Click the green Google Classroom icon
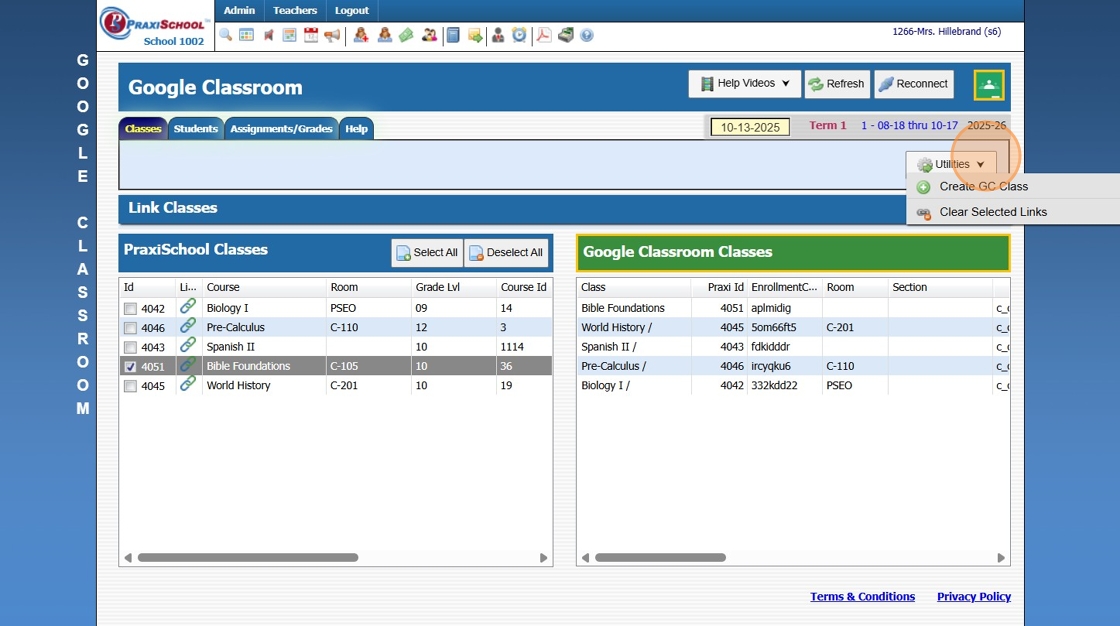Image resolution: width=1120 pixels, height=626 pixels. point(988,85)
